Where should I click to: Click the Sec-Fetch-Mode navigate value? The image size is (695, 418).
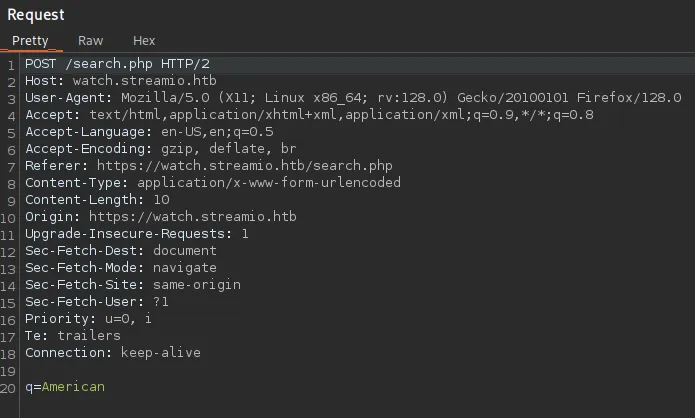(184, 268)
